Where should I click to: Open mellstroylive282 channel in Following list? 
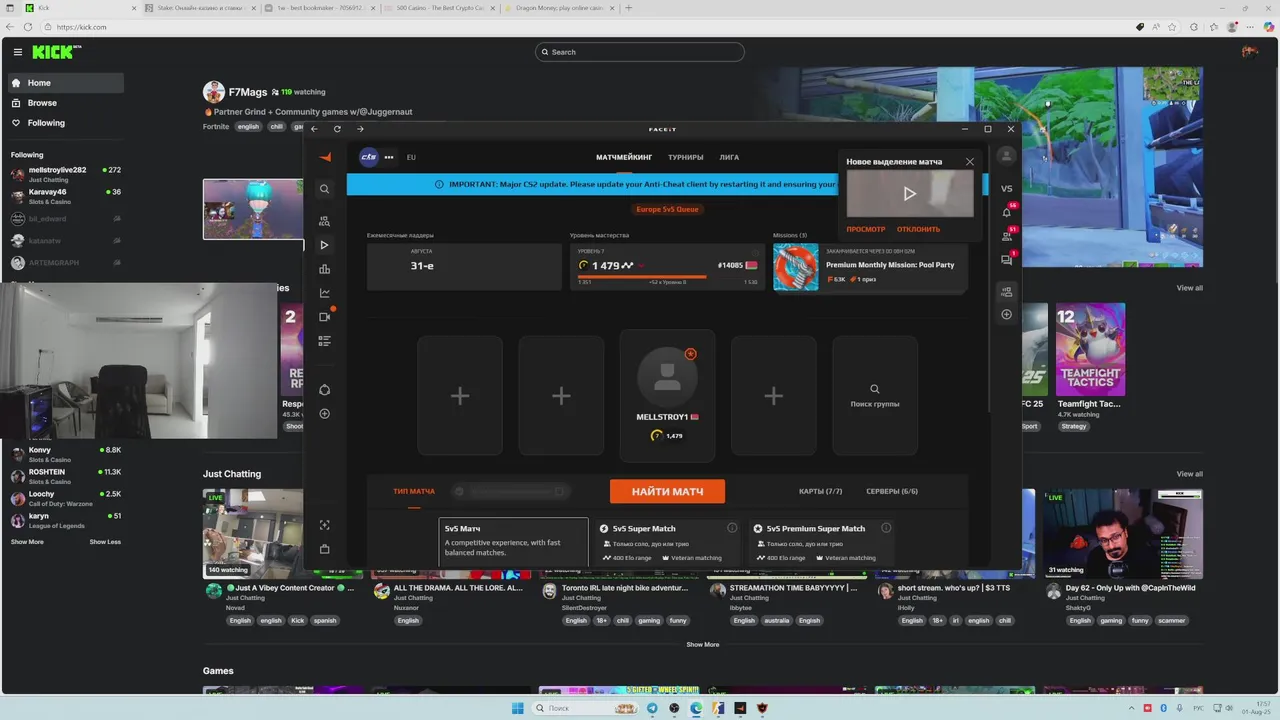(x=66, y=174)
